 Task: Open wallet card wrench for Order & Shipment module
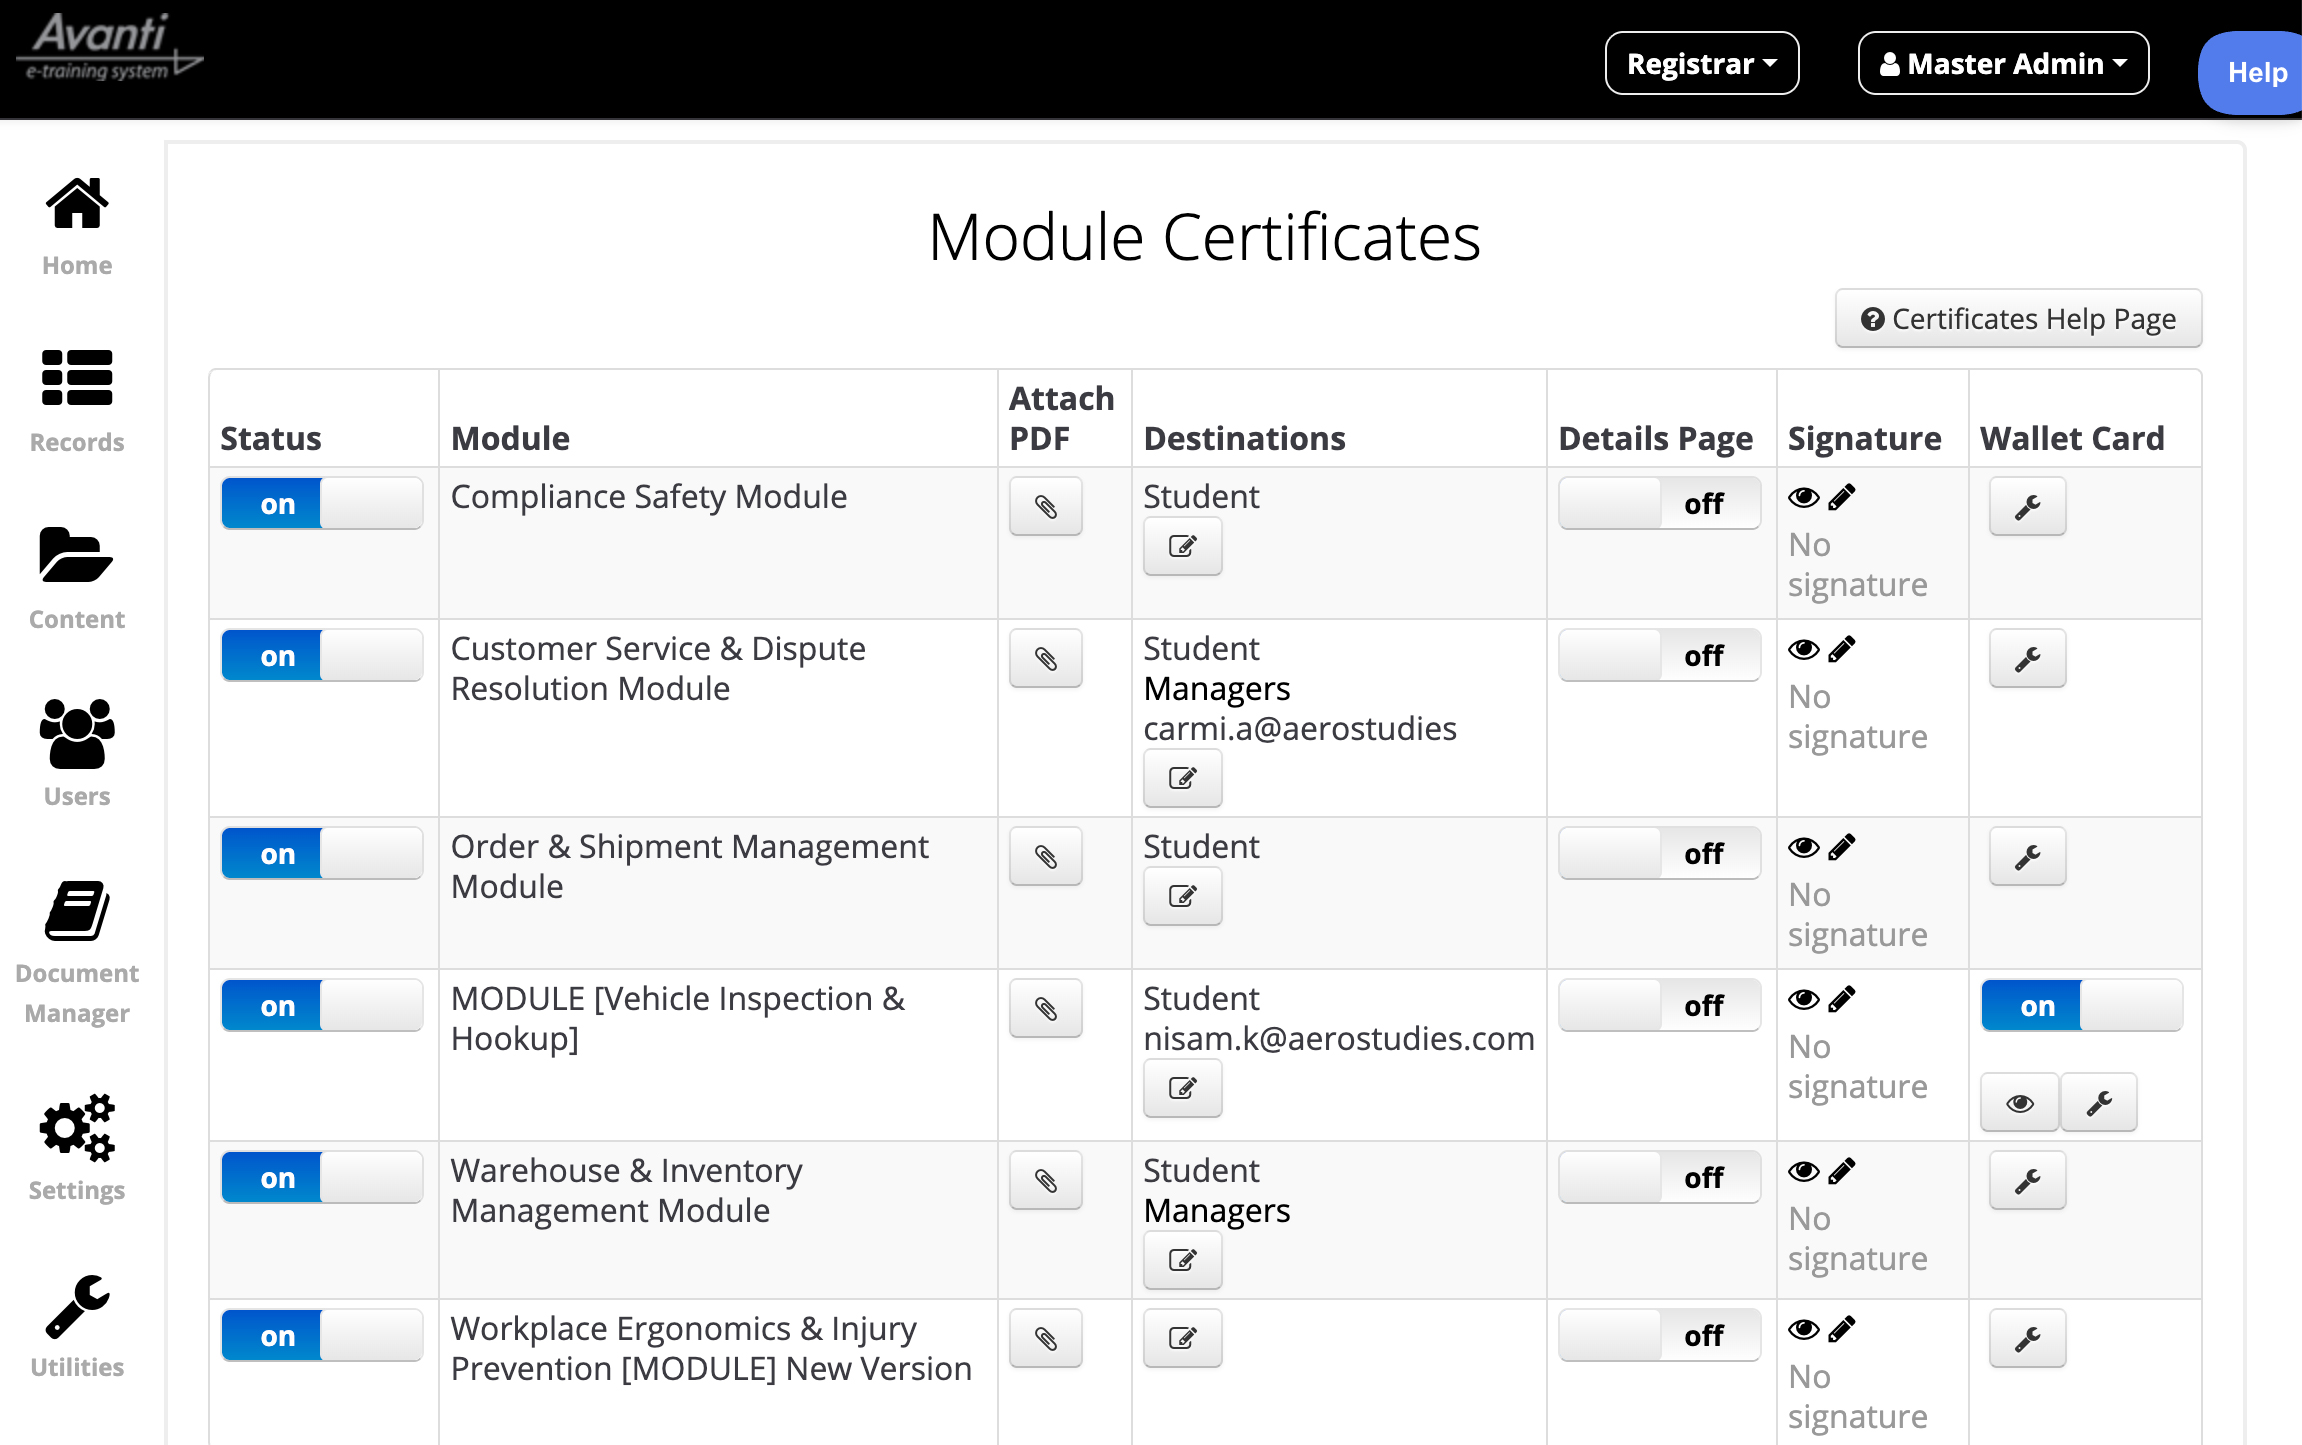pos(2027,857)
